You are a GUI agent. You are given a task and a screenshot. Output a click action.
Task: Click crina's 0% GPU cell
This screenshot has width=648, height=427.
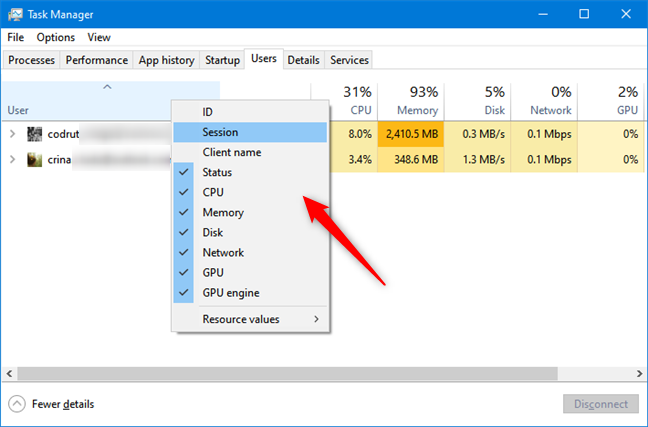coord(611,160)
